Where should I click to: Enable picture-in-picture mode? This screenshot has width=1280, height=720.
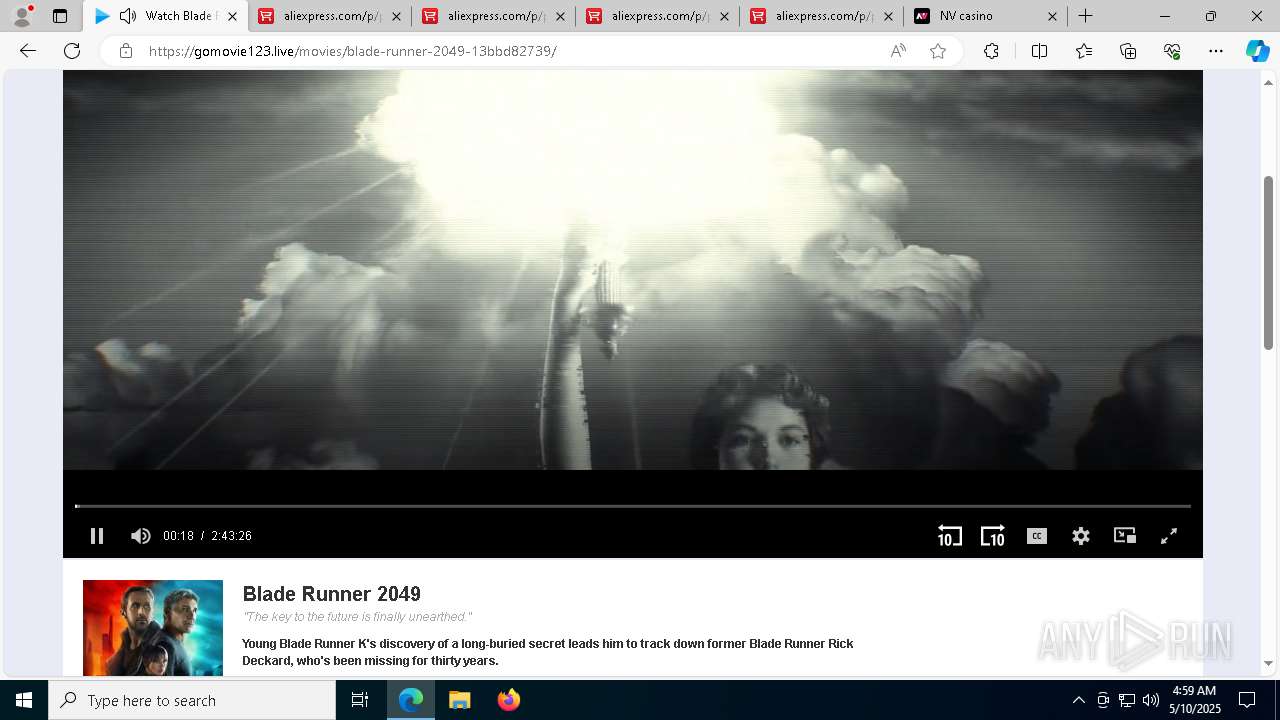point(1125,536)
